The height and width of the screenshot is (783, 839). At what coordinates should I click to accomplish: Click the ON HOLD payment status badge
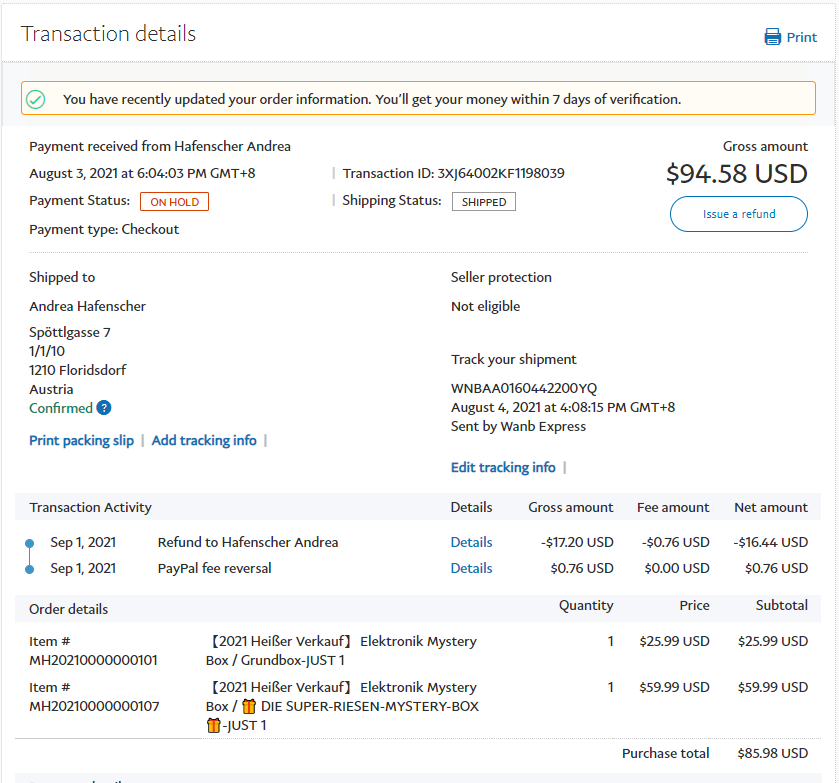point(174,202)
